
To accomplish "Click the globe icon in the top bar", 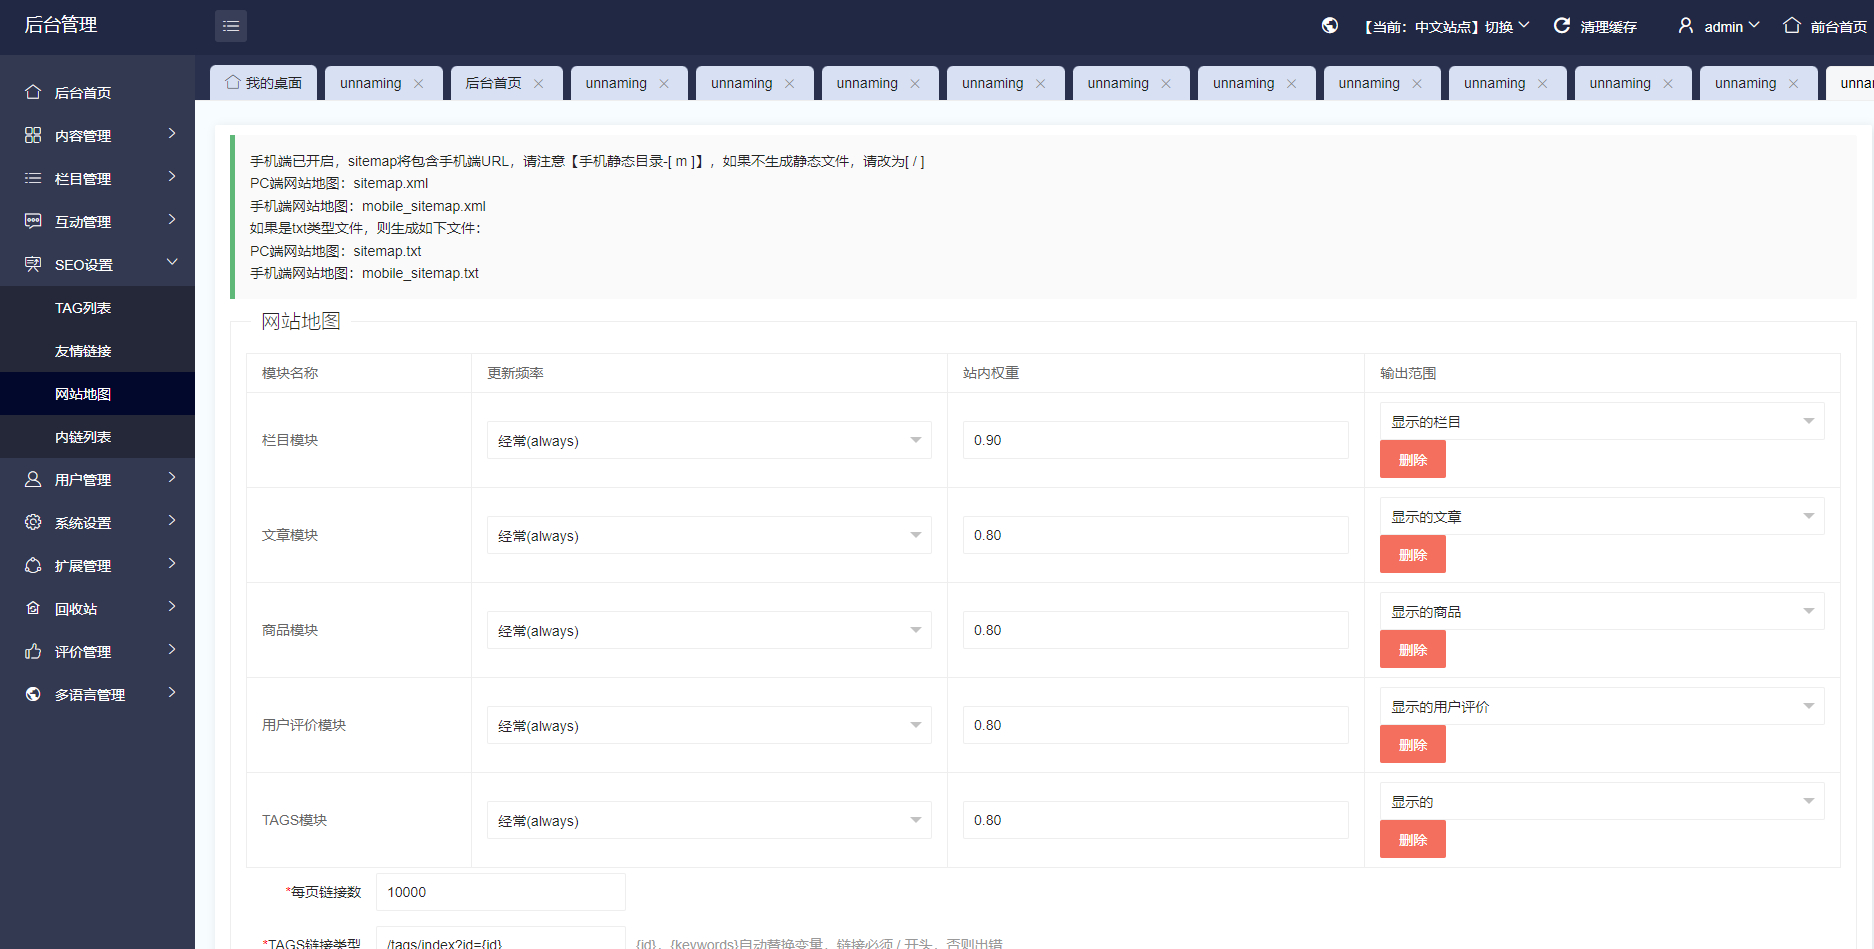I will pos(1329,26).
